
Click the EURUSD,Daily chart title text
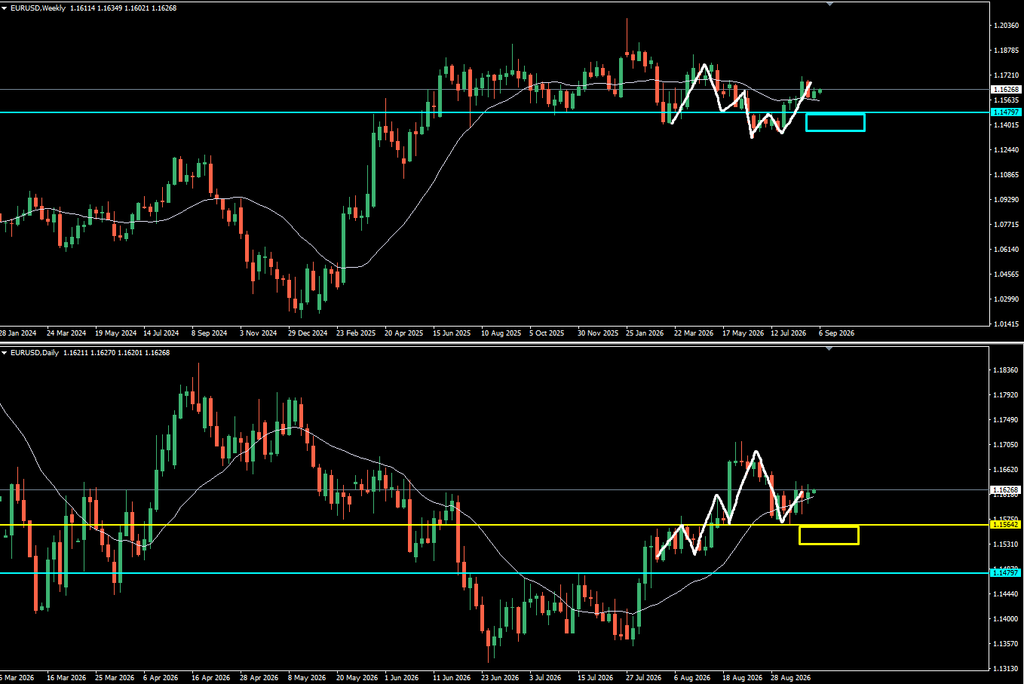tap(35, 353)
